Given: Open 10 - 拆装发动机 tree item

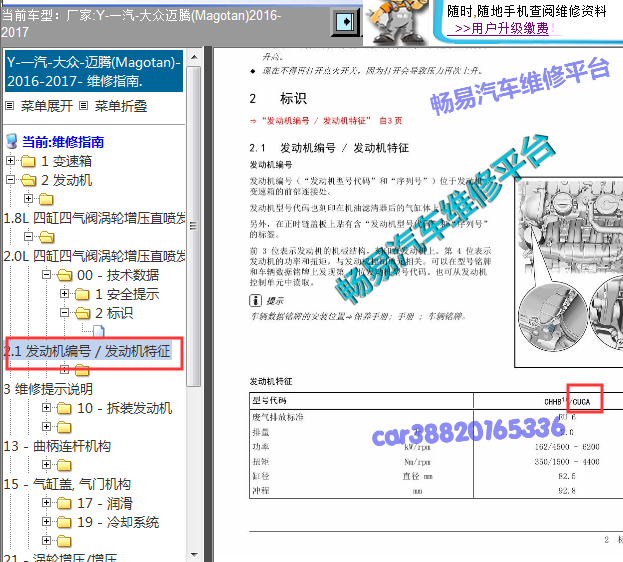Looking at the screenshot, I should (124, 408).
